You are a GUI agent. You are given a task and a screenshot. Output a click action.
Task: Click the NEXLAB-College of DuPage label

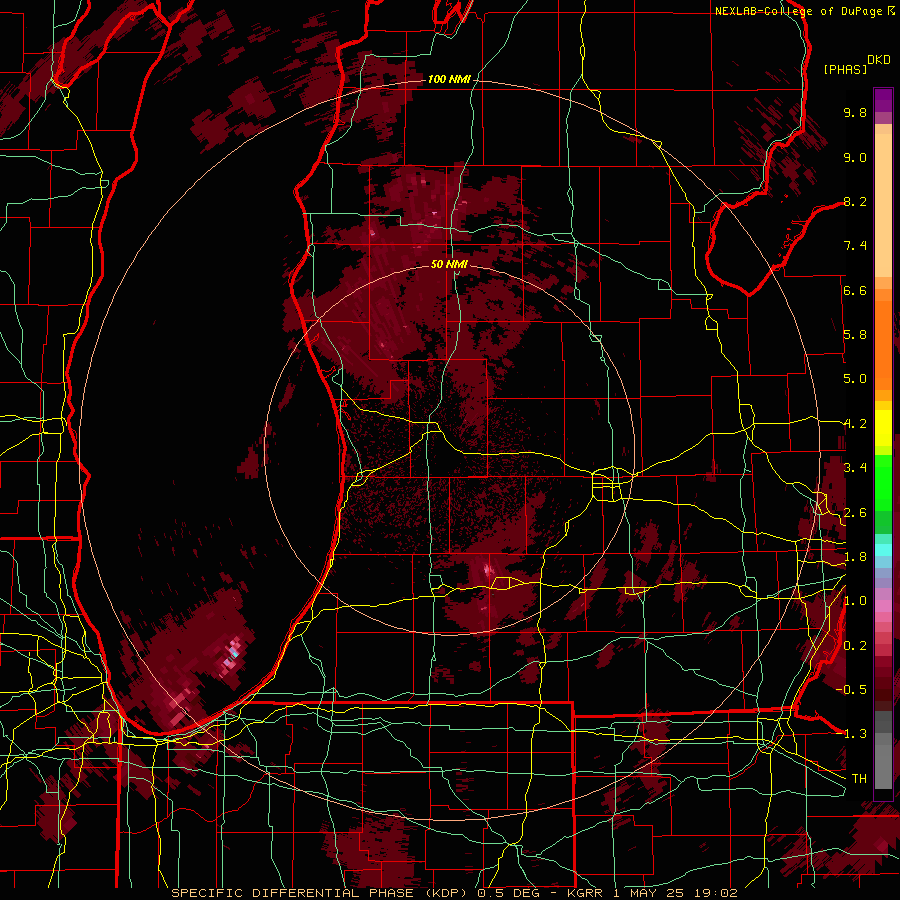coord(799,11)
